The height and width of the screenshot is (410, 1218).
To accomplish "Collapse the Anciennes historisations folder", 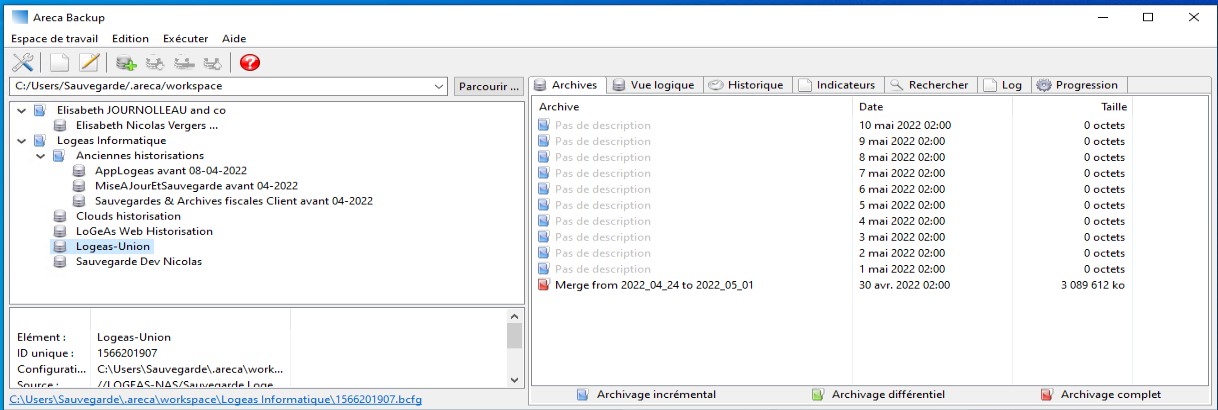I will click(x=41, y=156).
